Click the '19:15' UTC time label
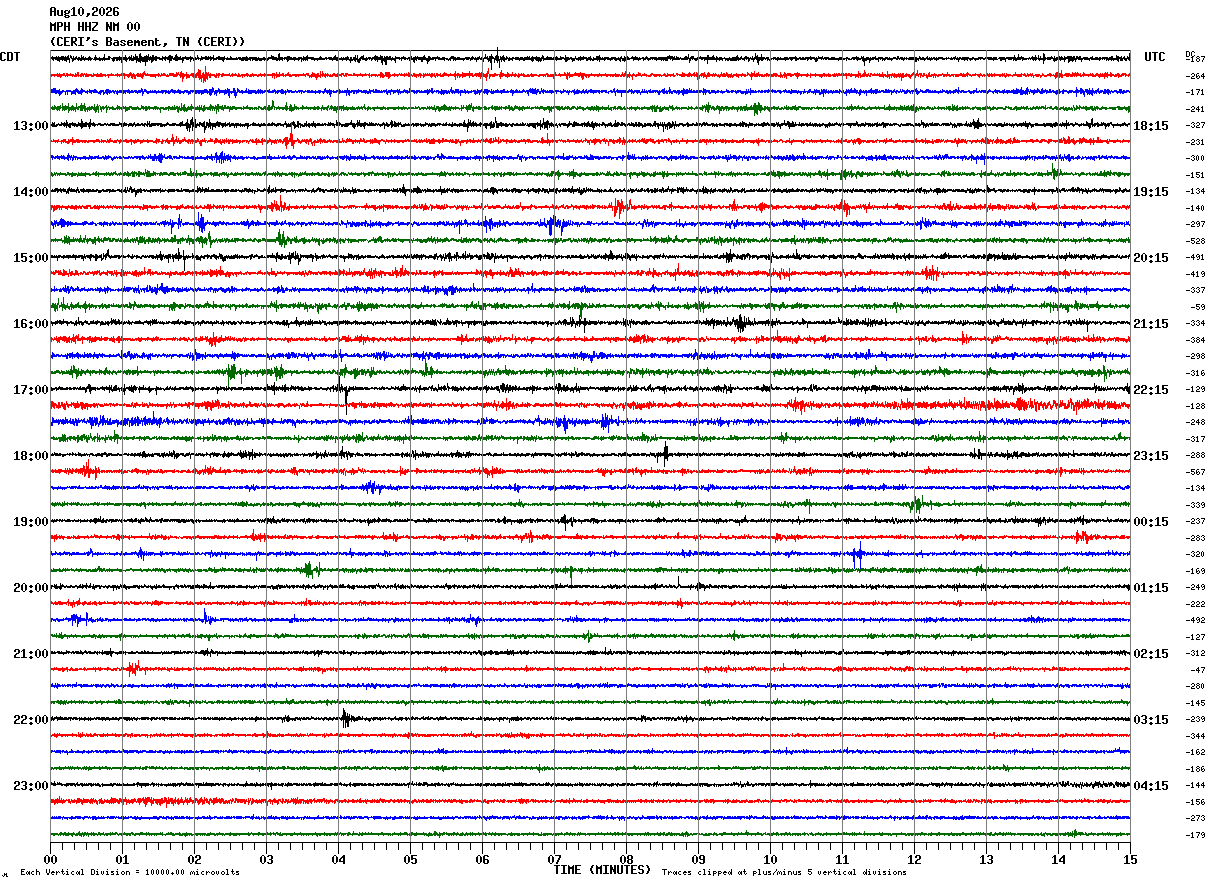The height and width of the screenshot is (886, 1210). point(1151,192)
